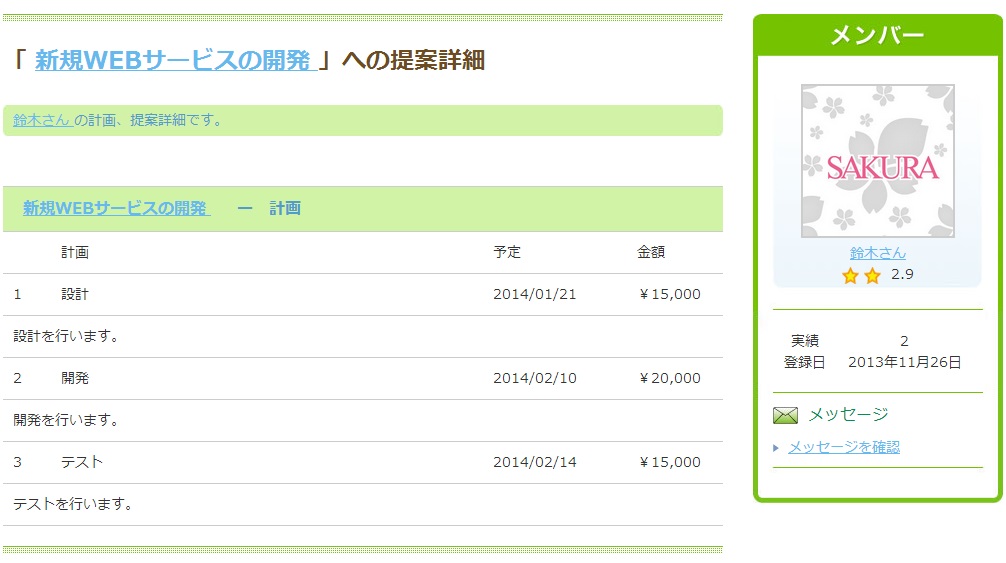This screenshot has height=563, width=1006.
Task: Click the ￥15,000 amount in the テスト row
Action: [x=669, y=462]
